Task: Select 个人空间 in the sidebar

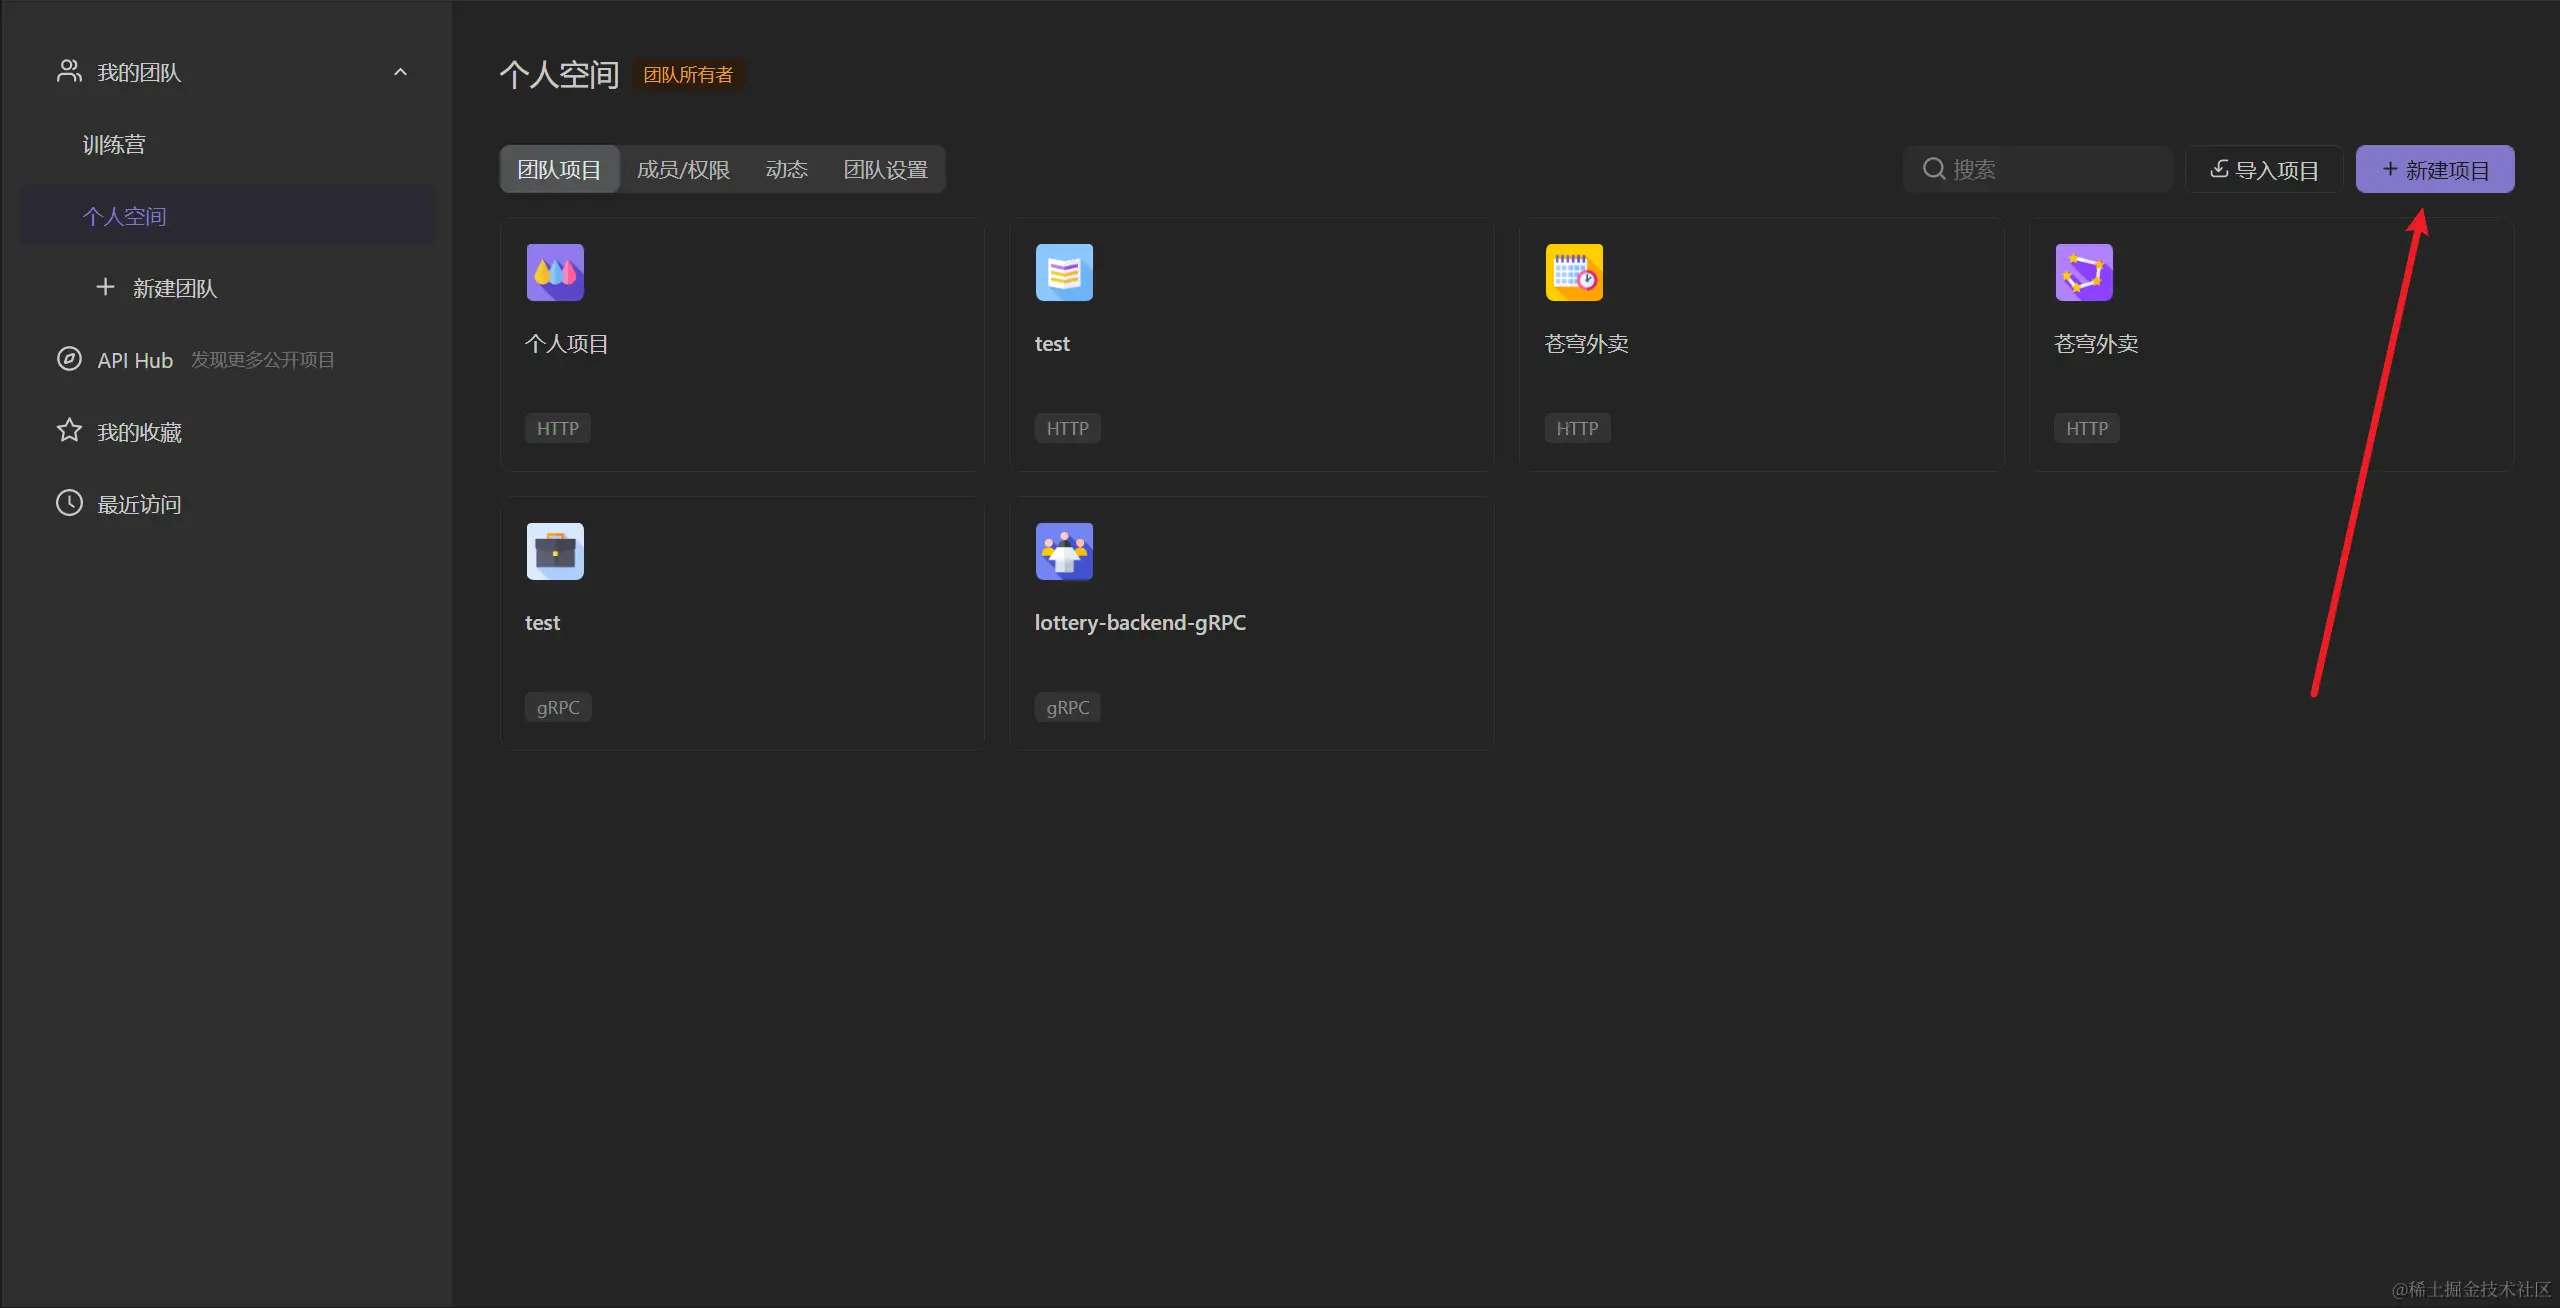Action: pyautogui.click(x=125, y=217)
